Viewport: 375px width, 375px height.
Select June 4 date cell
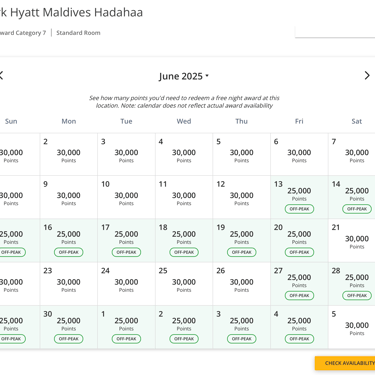(x=184, y=154)
